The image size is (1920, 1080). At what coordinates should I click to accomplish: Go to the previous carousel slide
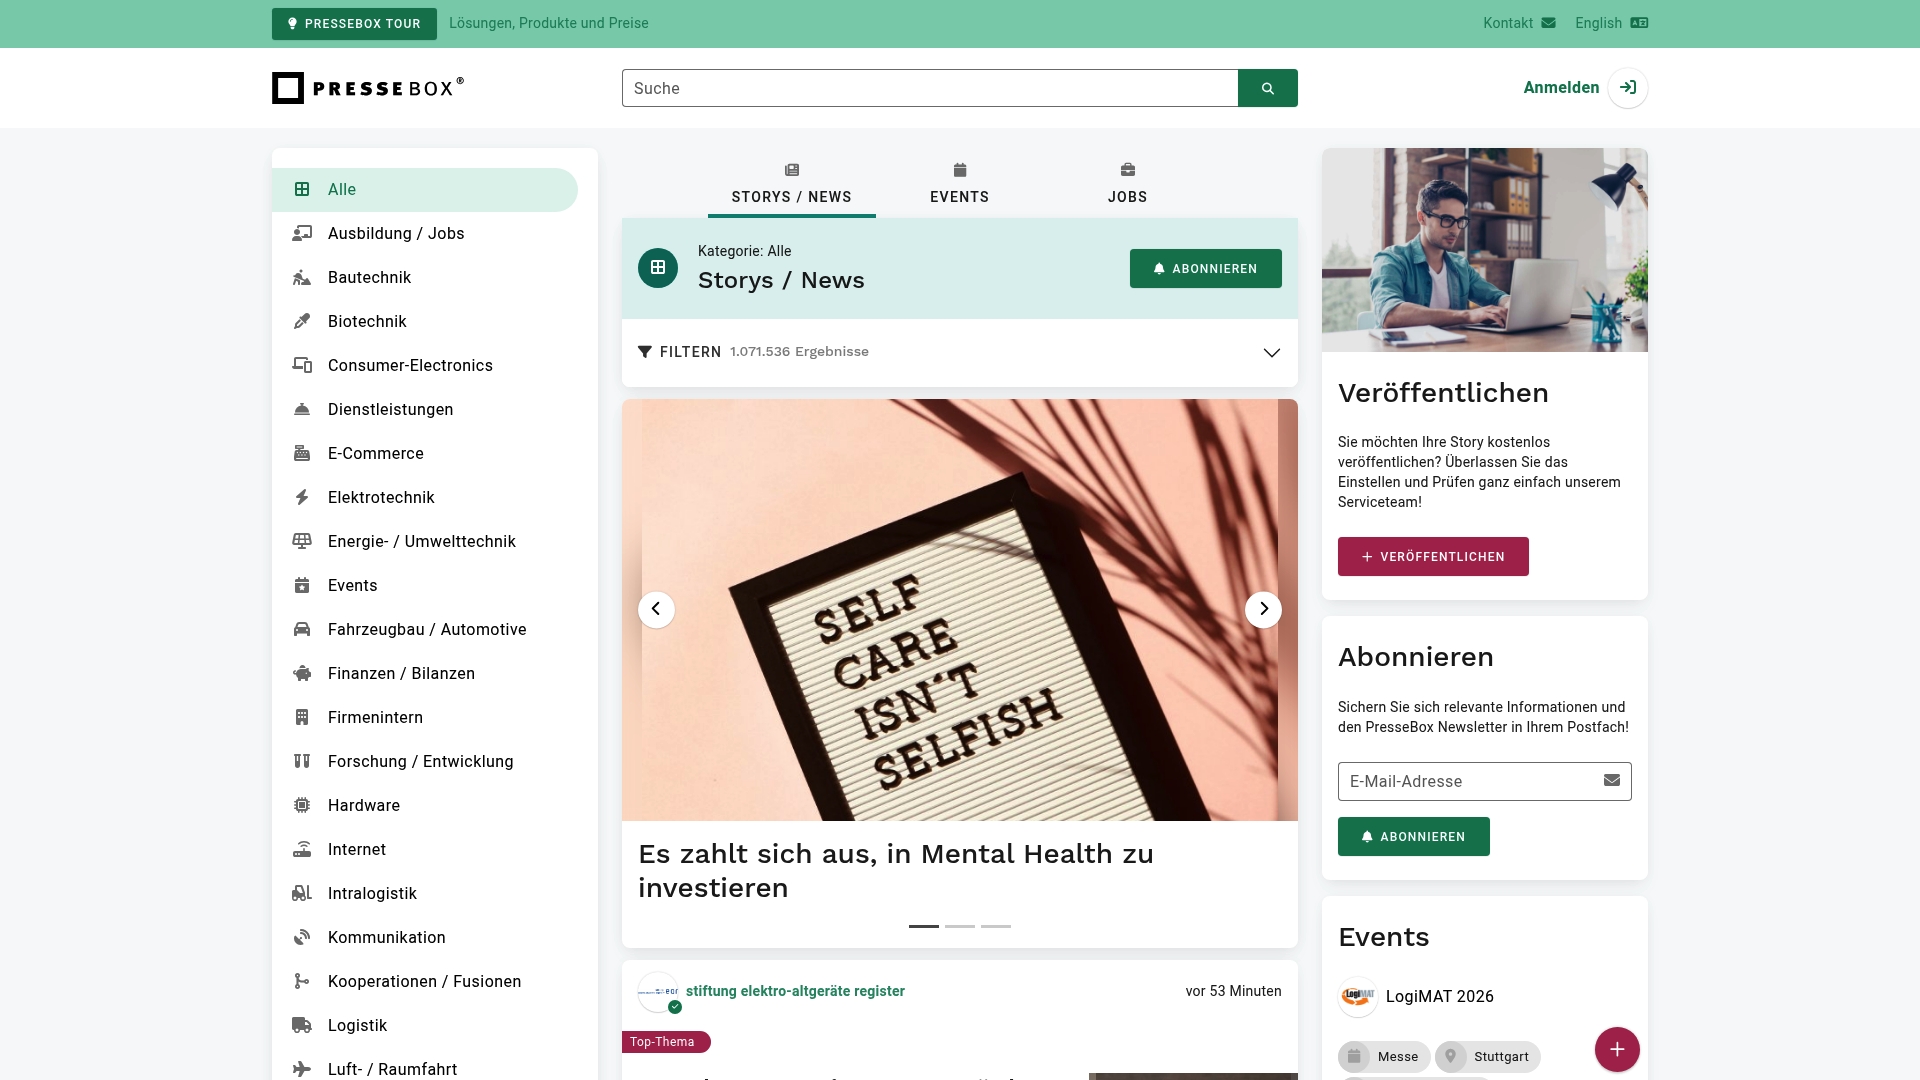coord(656,609)
